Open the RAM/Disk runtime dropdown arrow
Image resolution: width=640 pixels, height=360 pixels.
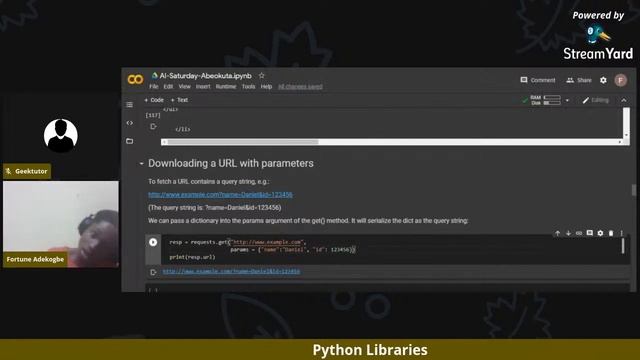pyautogui.click(x=567, y=100)
